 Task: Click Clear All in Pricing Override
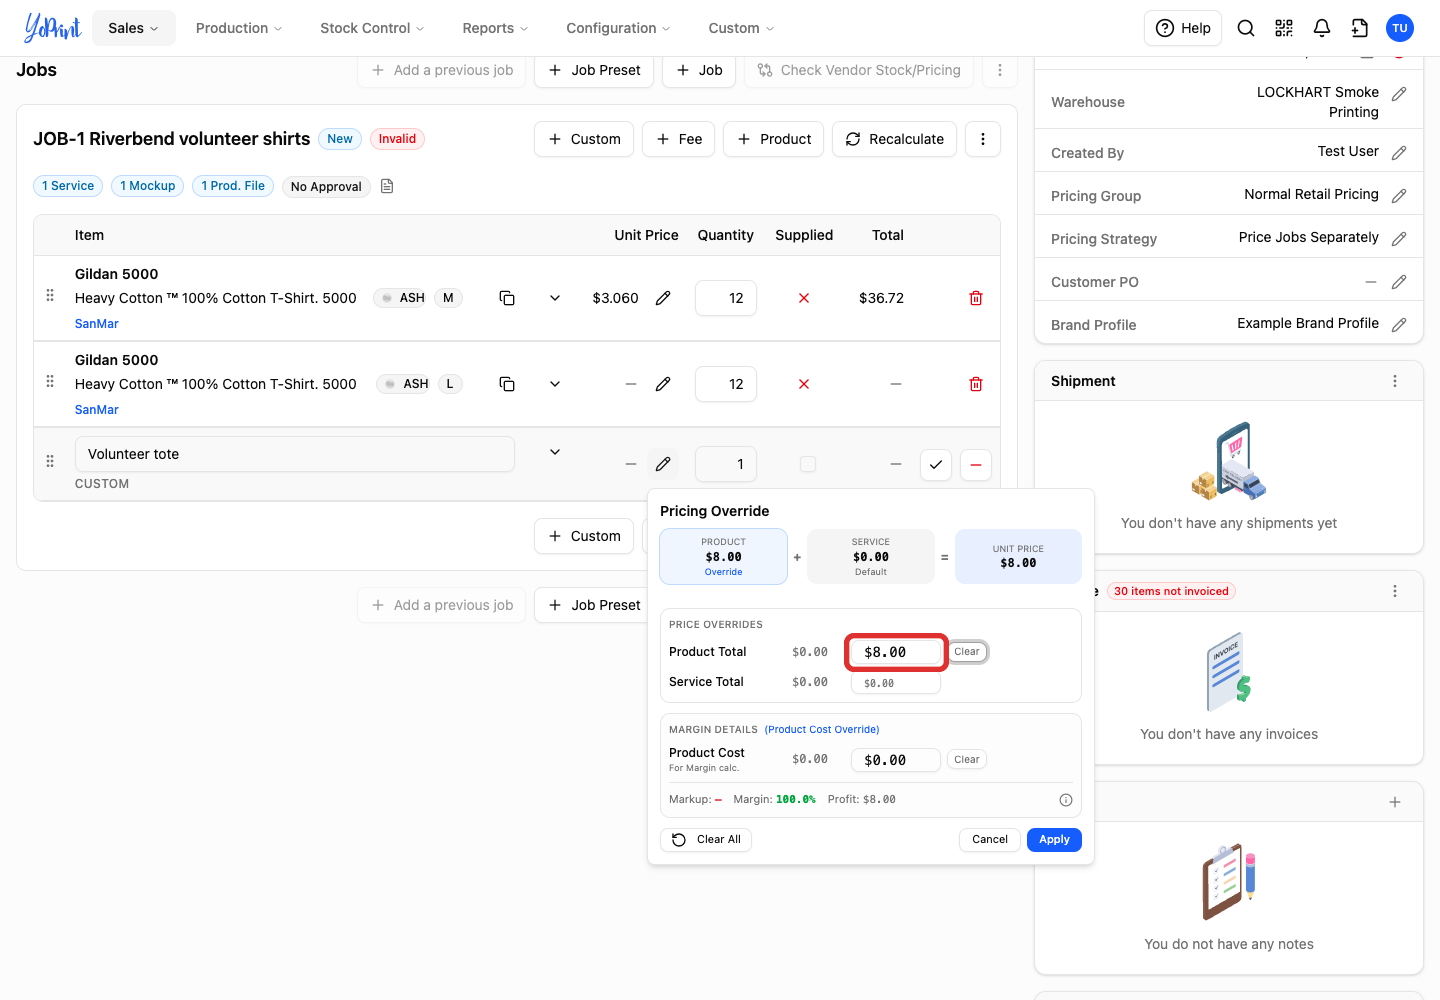coord(706,840)
